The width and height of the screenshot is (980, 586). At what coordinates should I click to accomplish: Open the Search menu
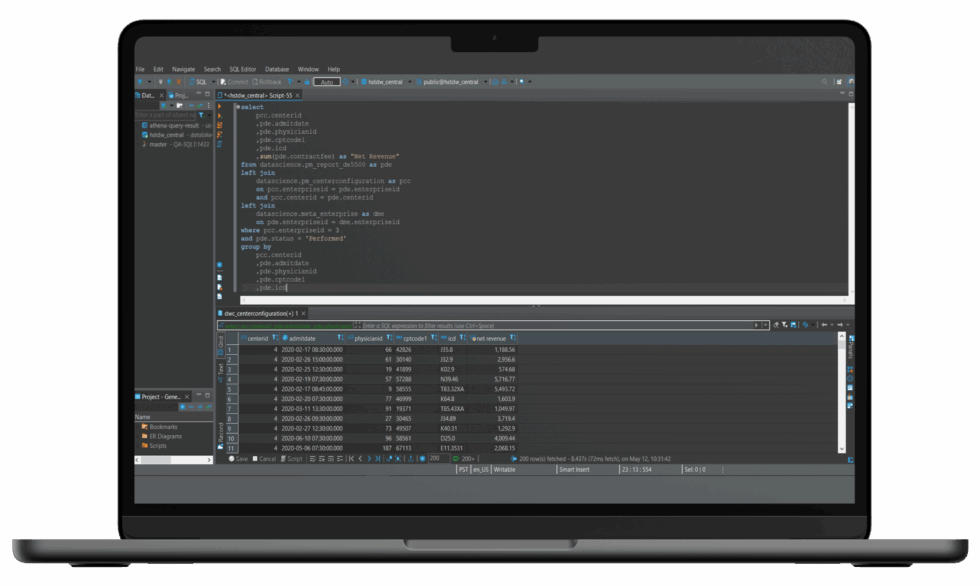coord(212,69)
